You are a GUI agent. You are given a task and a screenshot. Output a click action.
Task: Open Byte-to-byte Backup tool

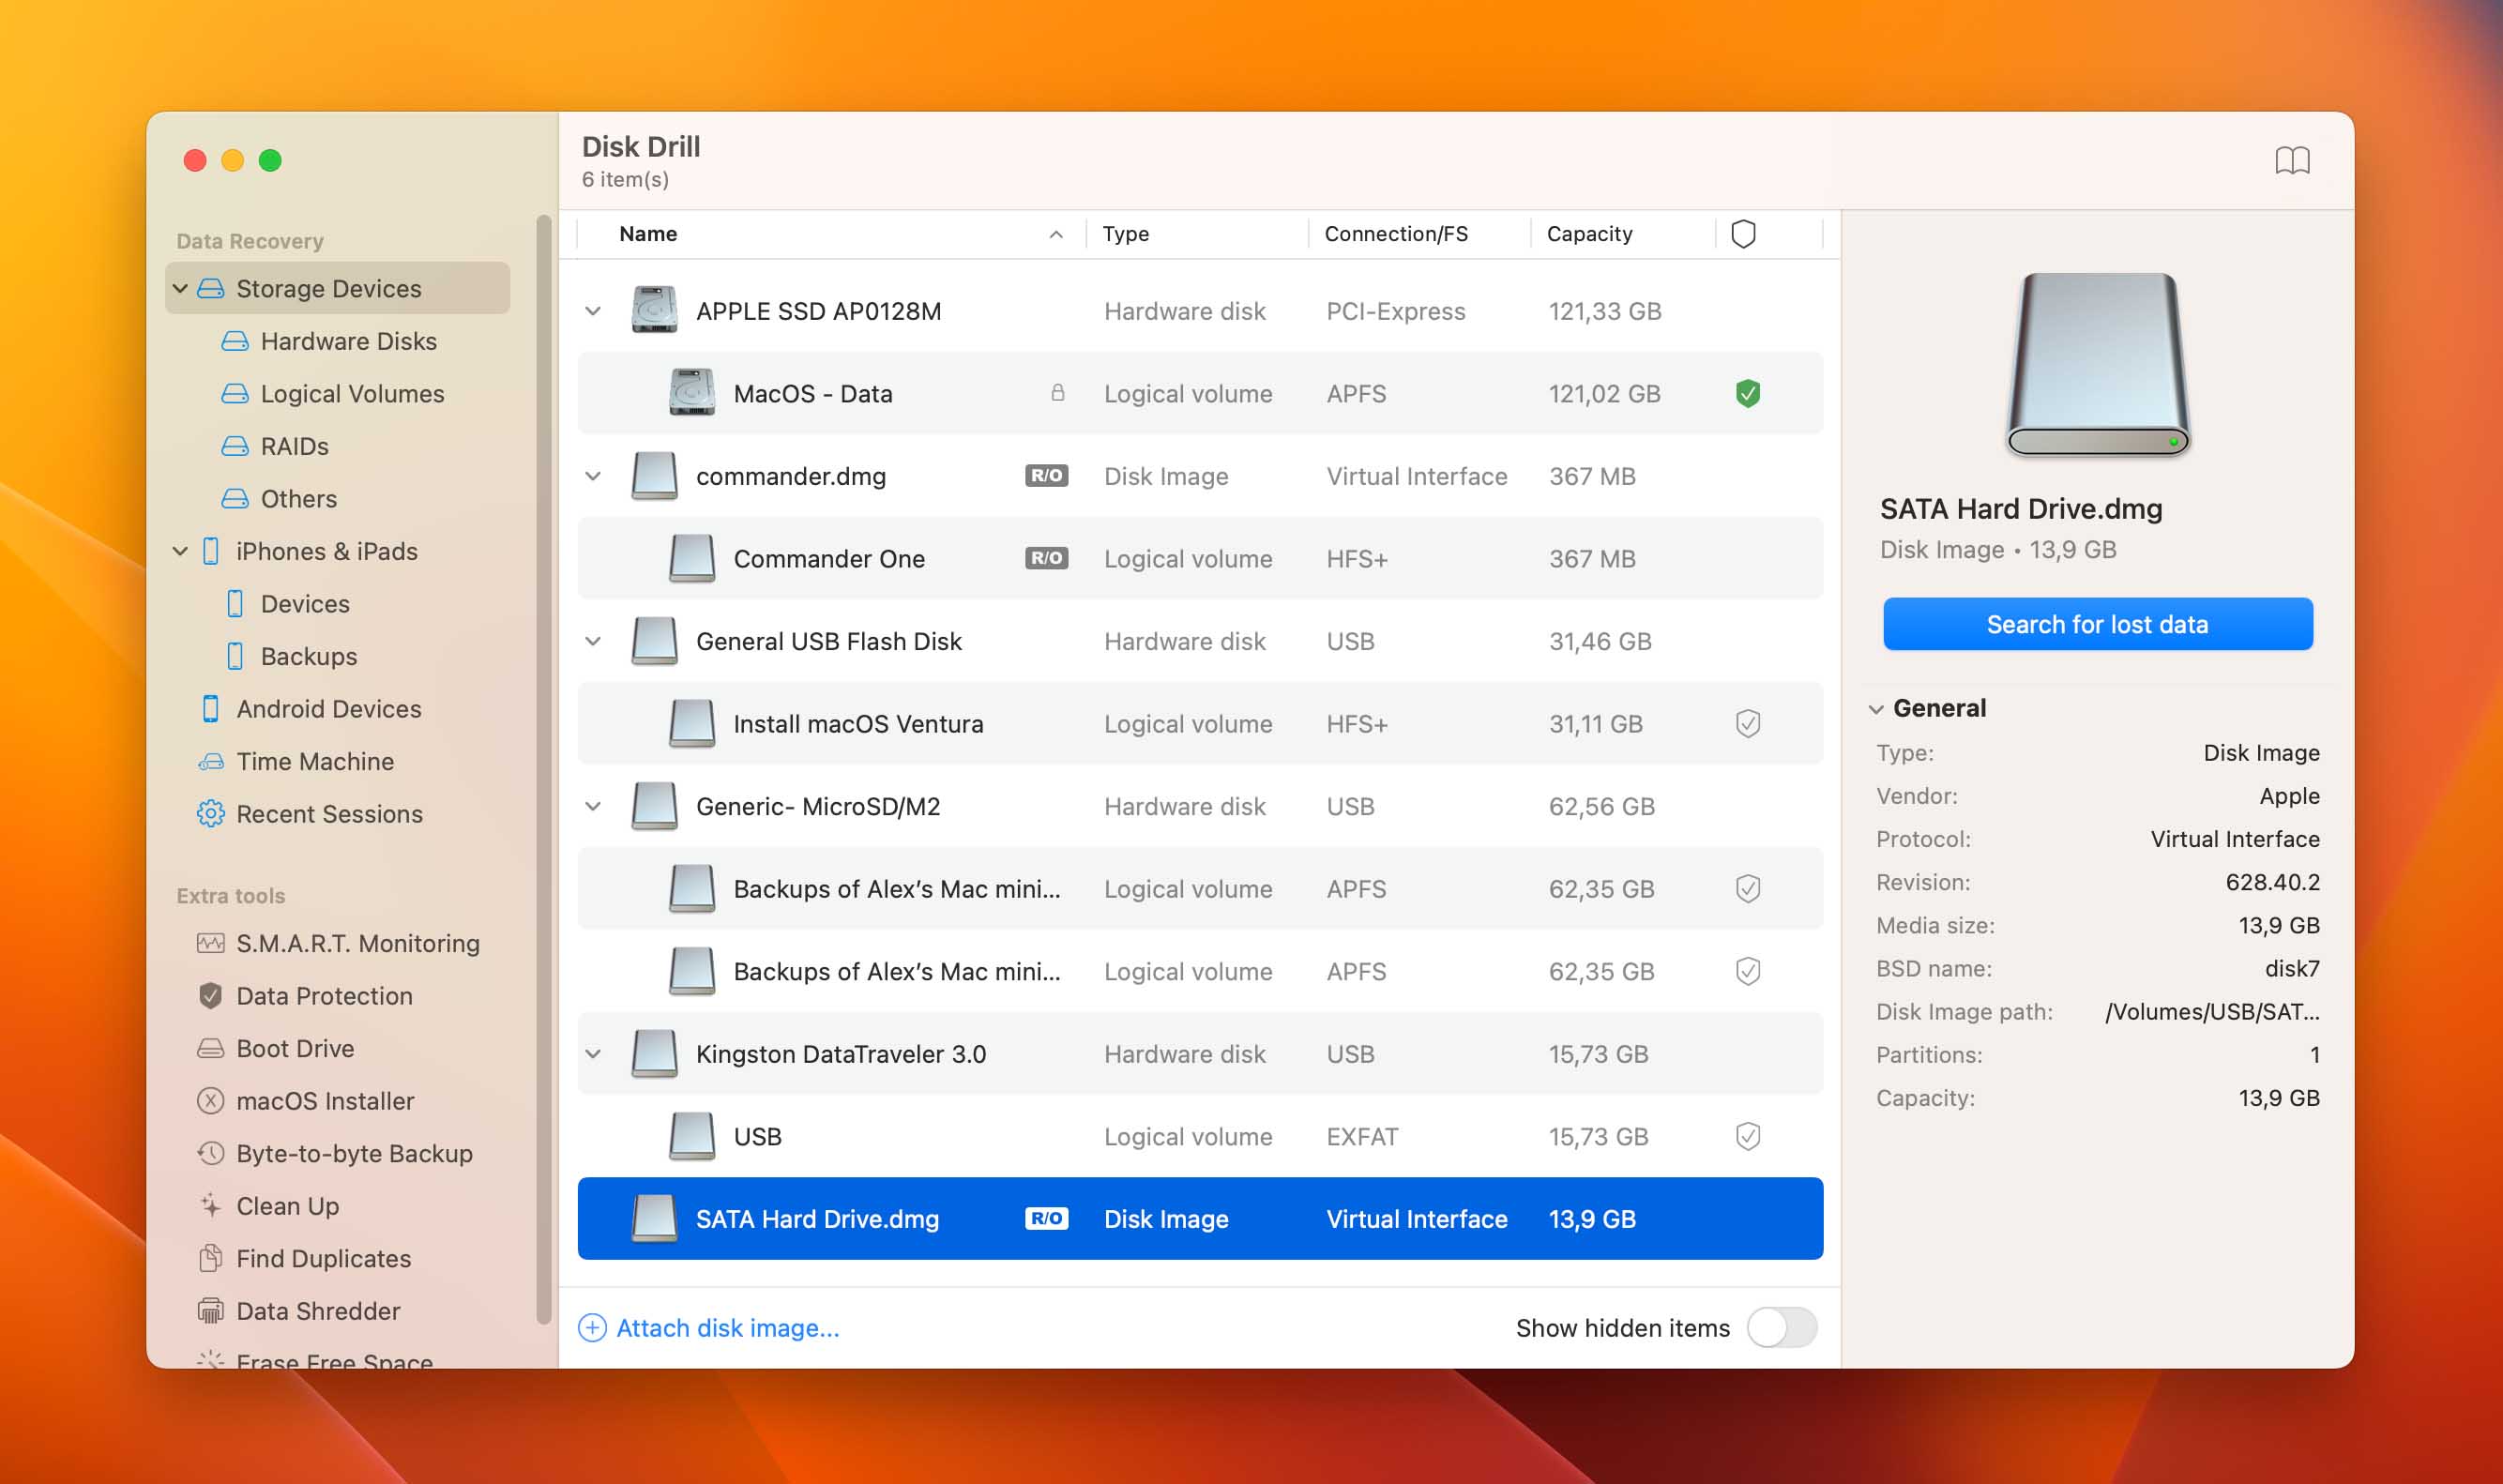click(x=334, y=1154)
